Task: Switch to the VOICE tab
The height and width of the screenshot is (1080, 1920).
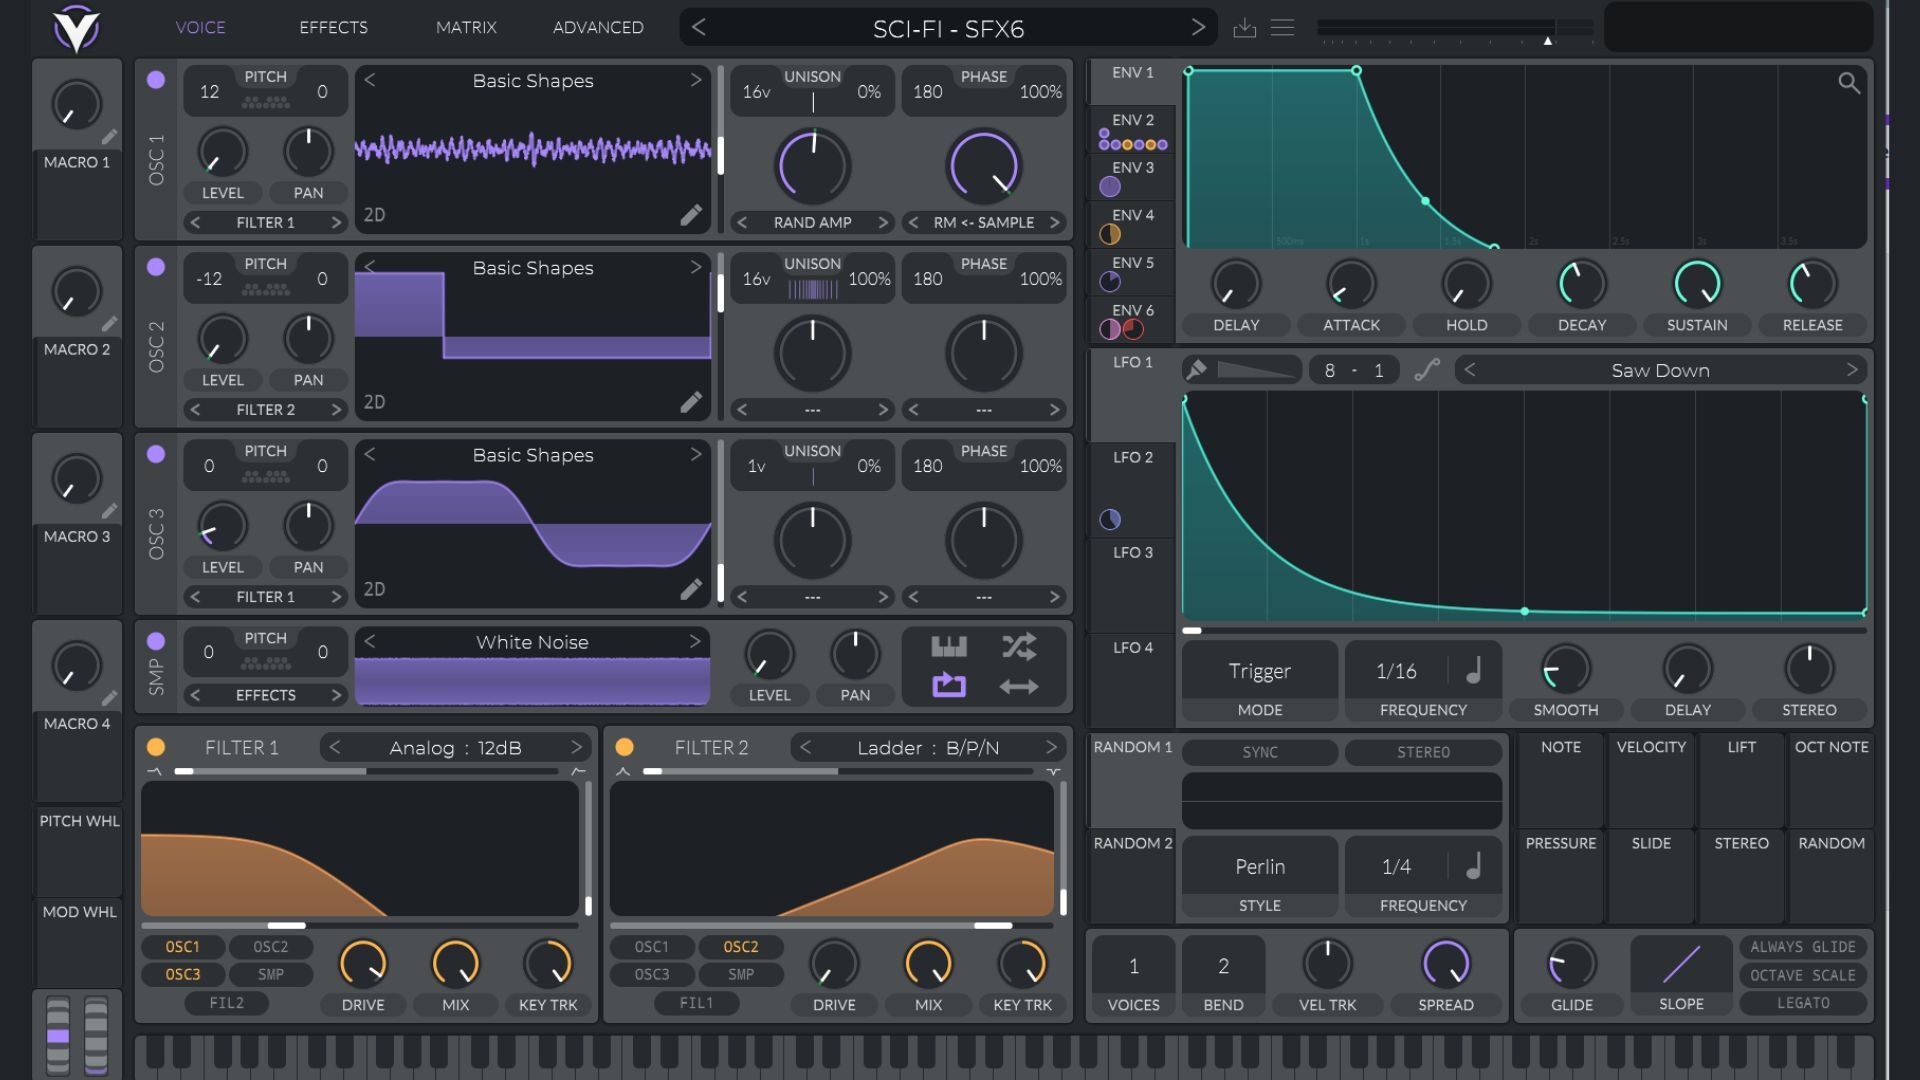Action: pyautogui.click(x=201, y=28)
